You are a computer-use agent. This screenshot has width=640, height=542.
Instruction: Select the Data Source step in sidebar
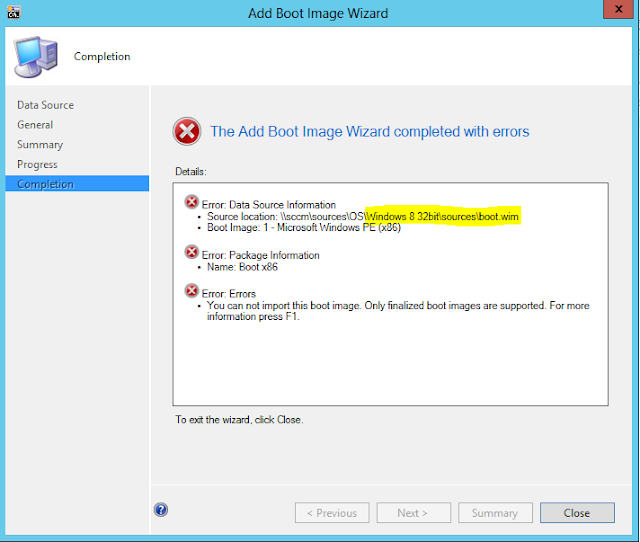click(x=45, y=105)
